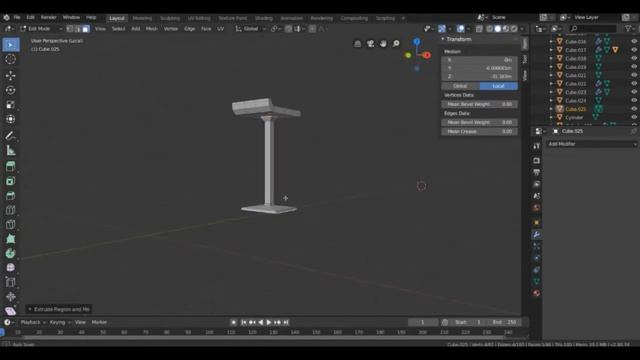This screenshot has width=640, height=360.
Task: Switch to solid viewport shading
Action: click(498, 29)
